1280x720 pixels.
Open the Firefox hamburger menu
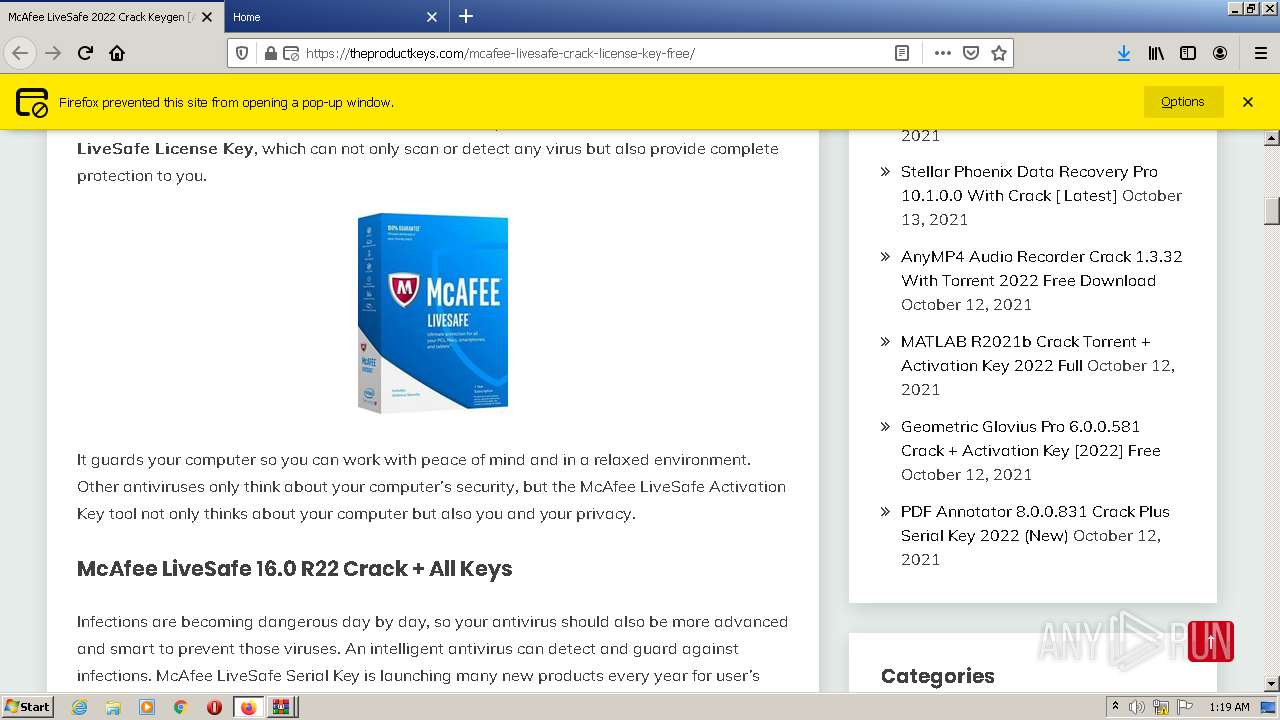(x=1260, y=53)
